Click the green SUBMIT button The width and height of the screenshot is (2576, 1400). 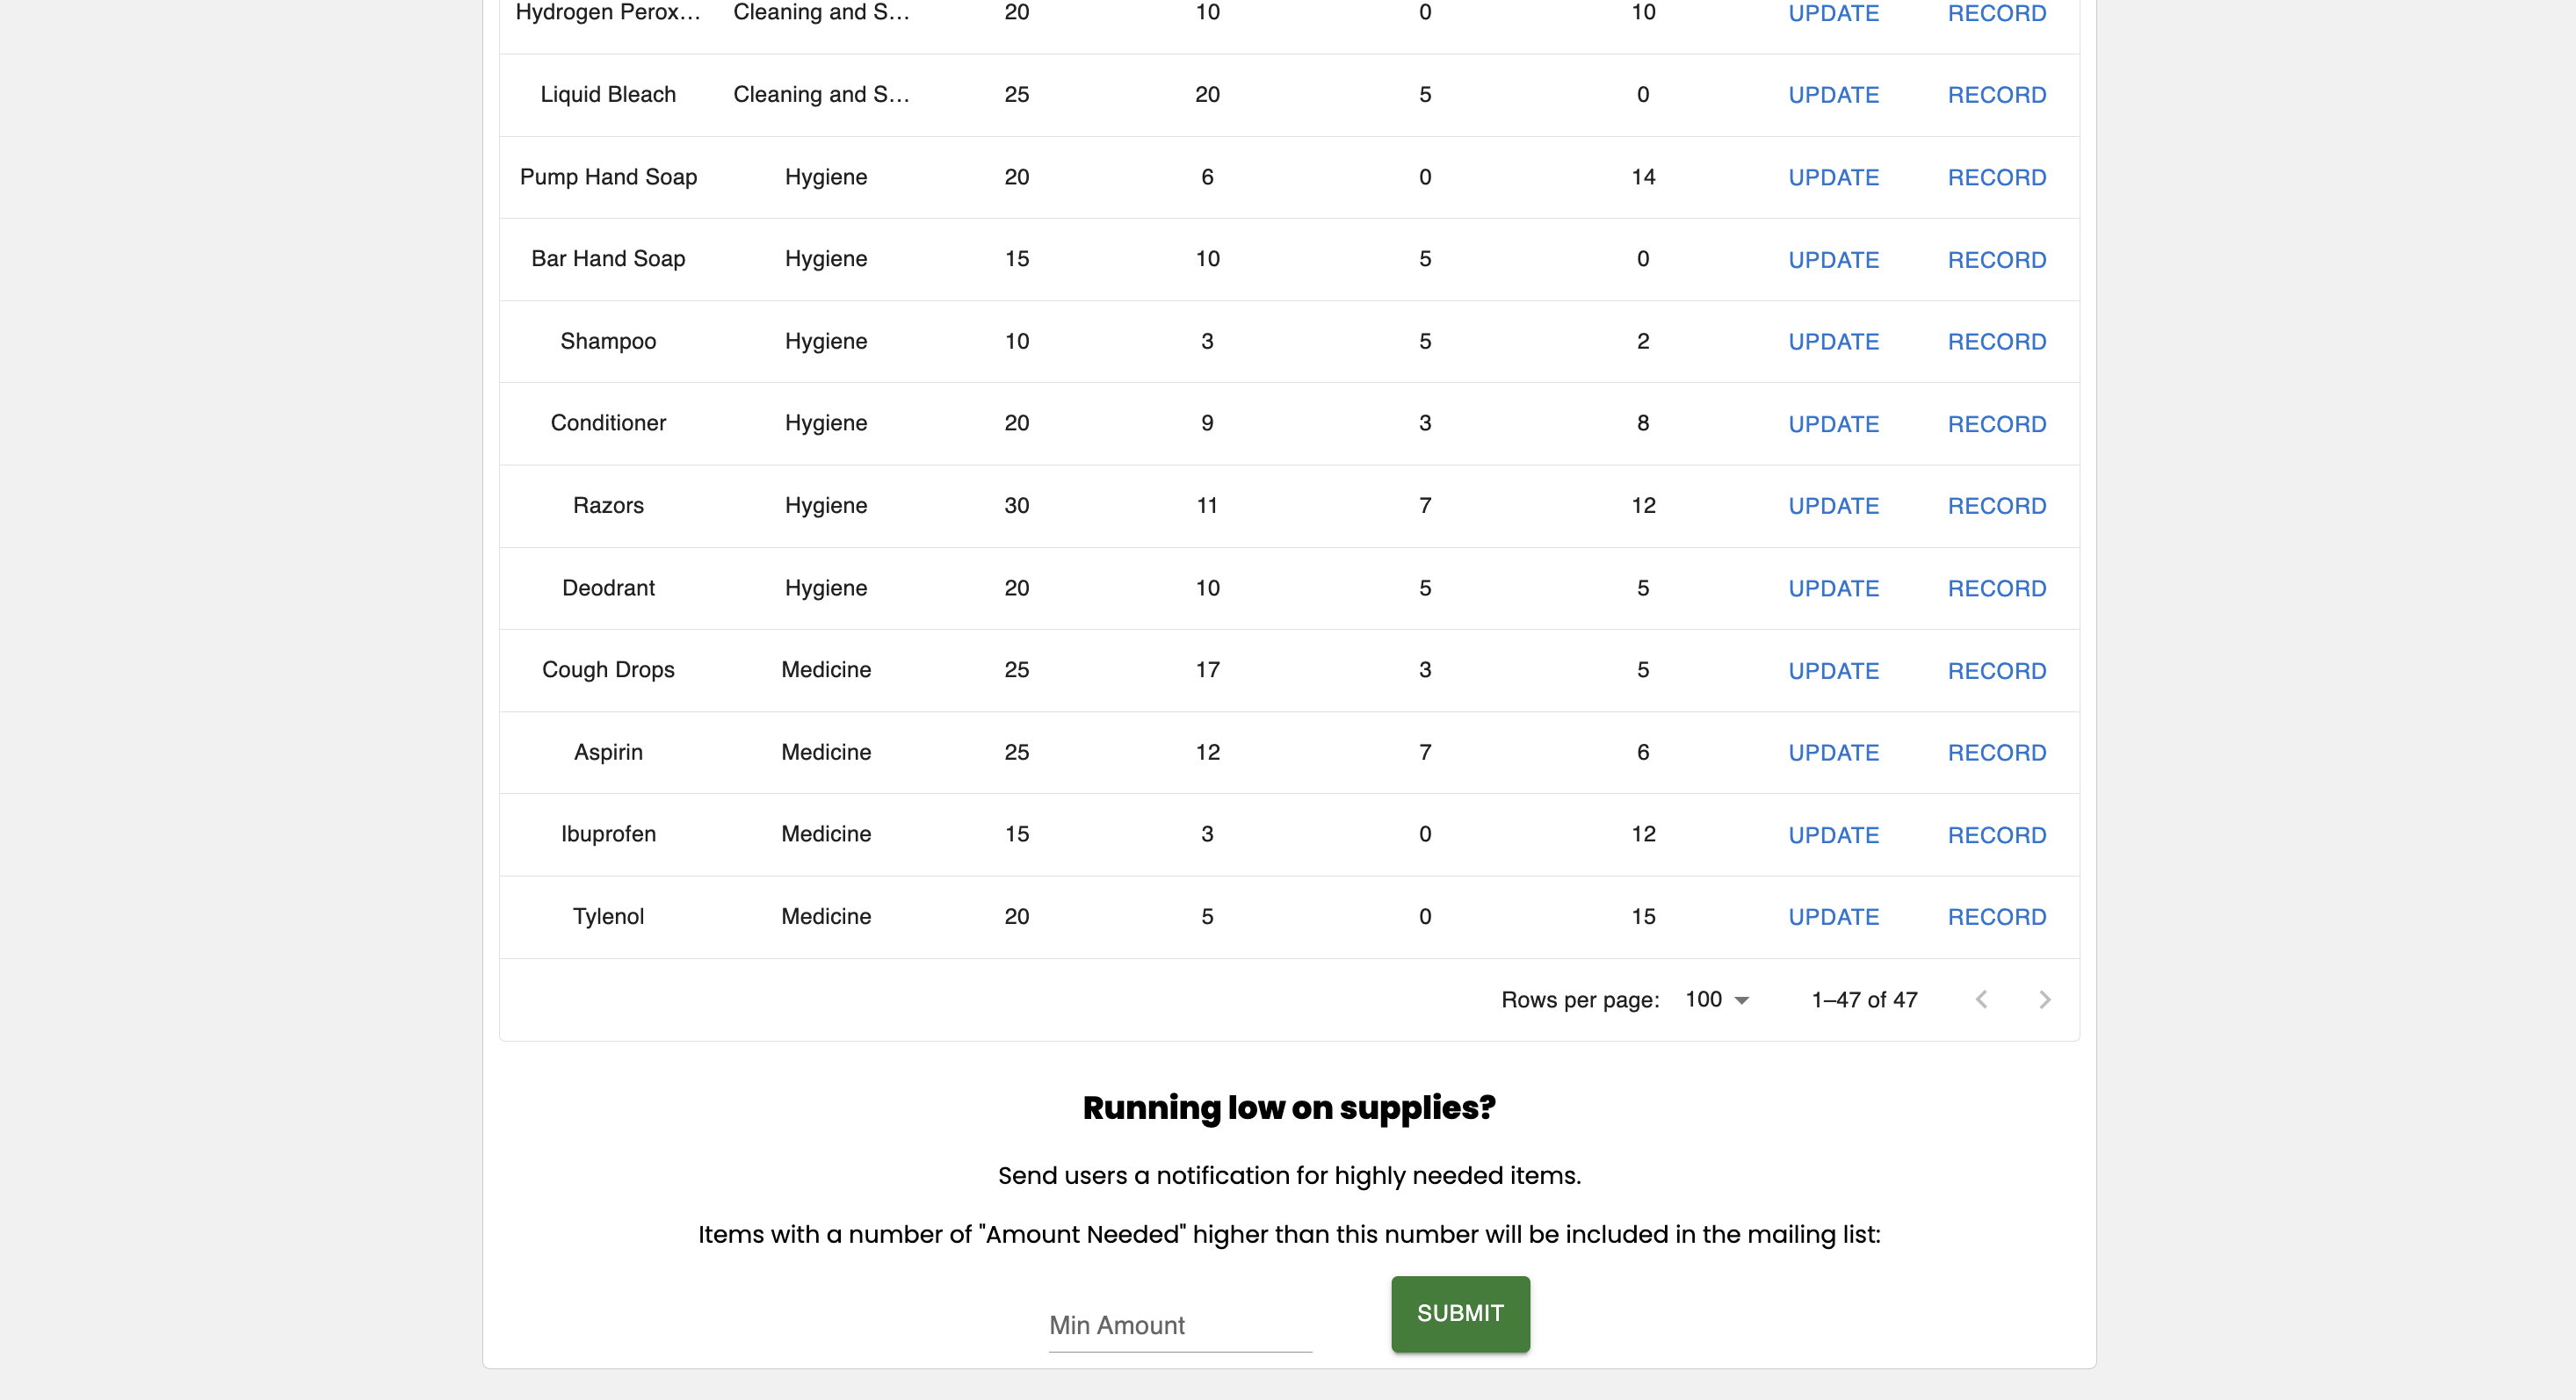pos(1460,1313)
